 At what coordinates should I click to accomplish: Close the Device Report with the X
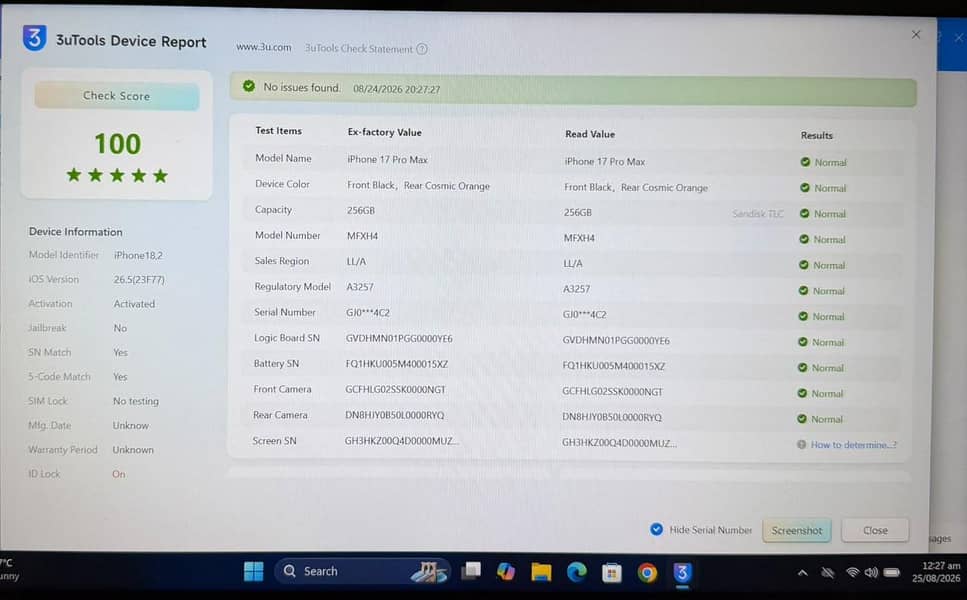coord(916,35)
